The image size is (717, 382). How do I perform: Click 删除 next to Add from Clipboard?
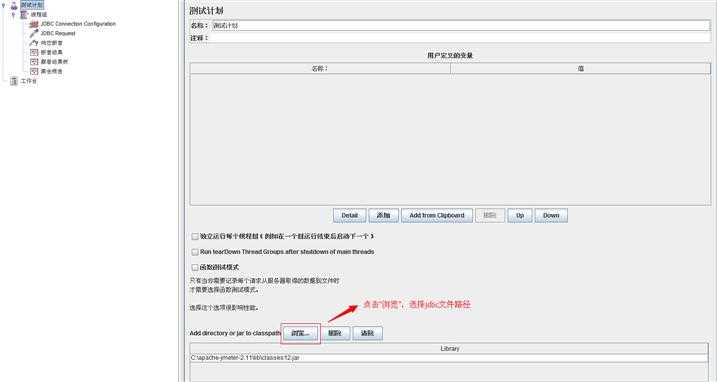(490, 215)
